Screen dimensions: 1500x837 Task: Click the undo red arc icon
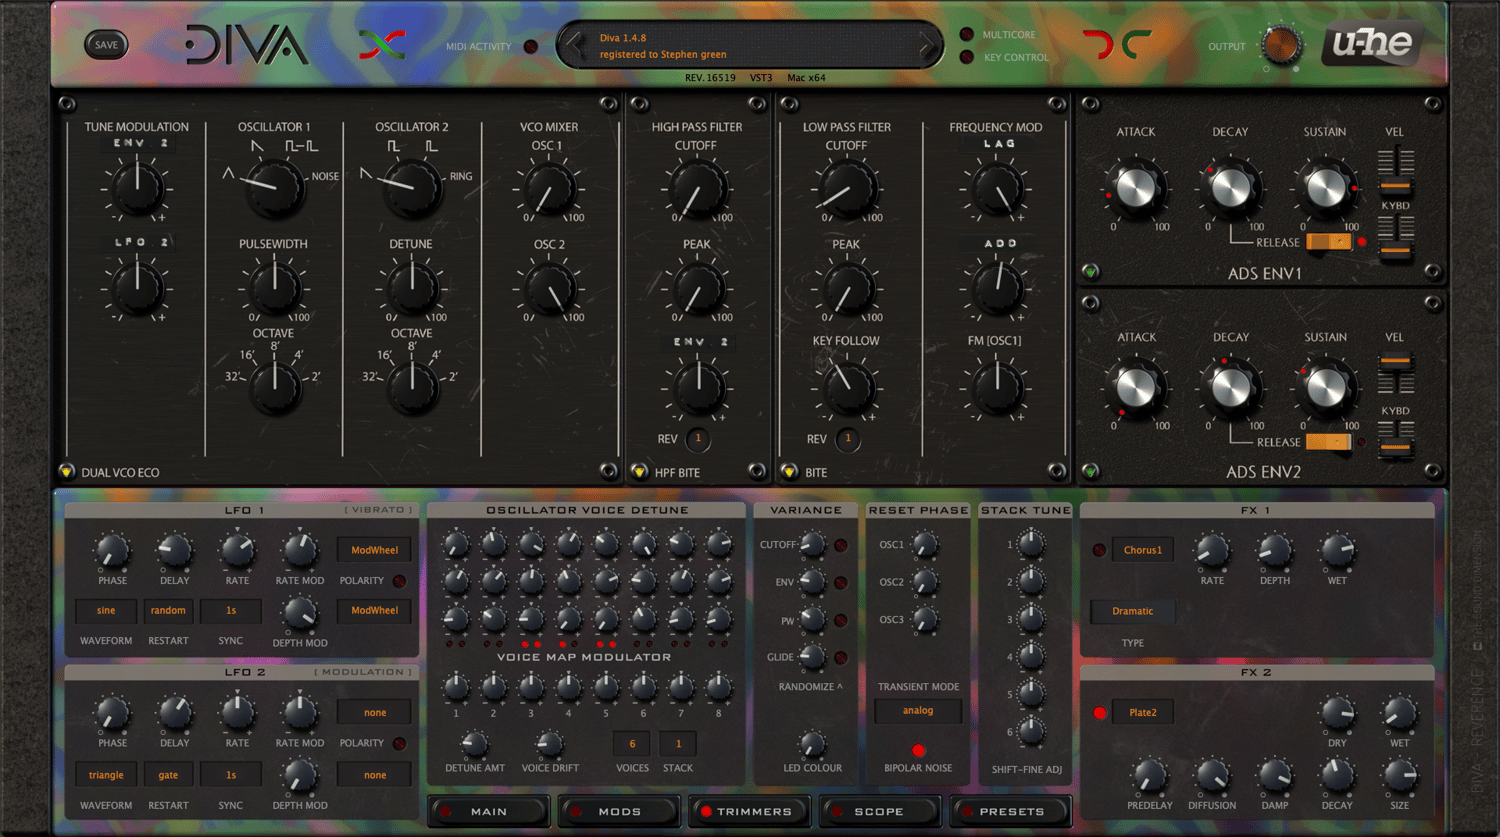tap(1098, 44)
